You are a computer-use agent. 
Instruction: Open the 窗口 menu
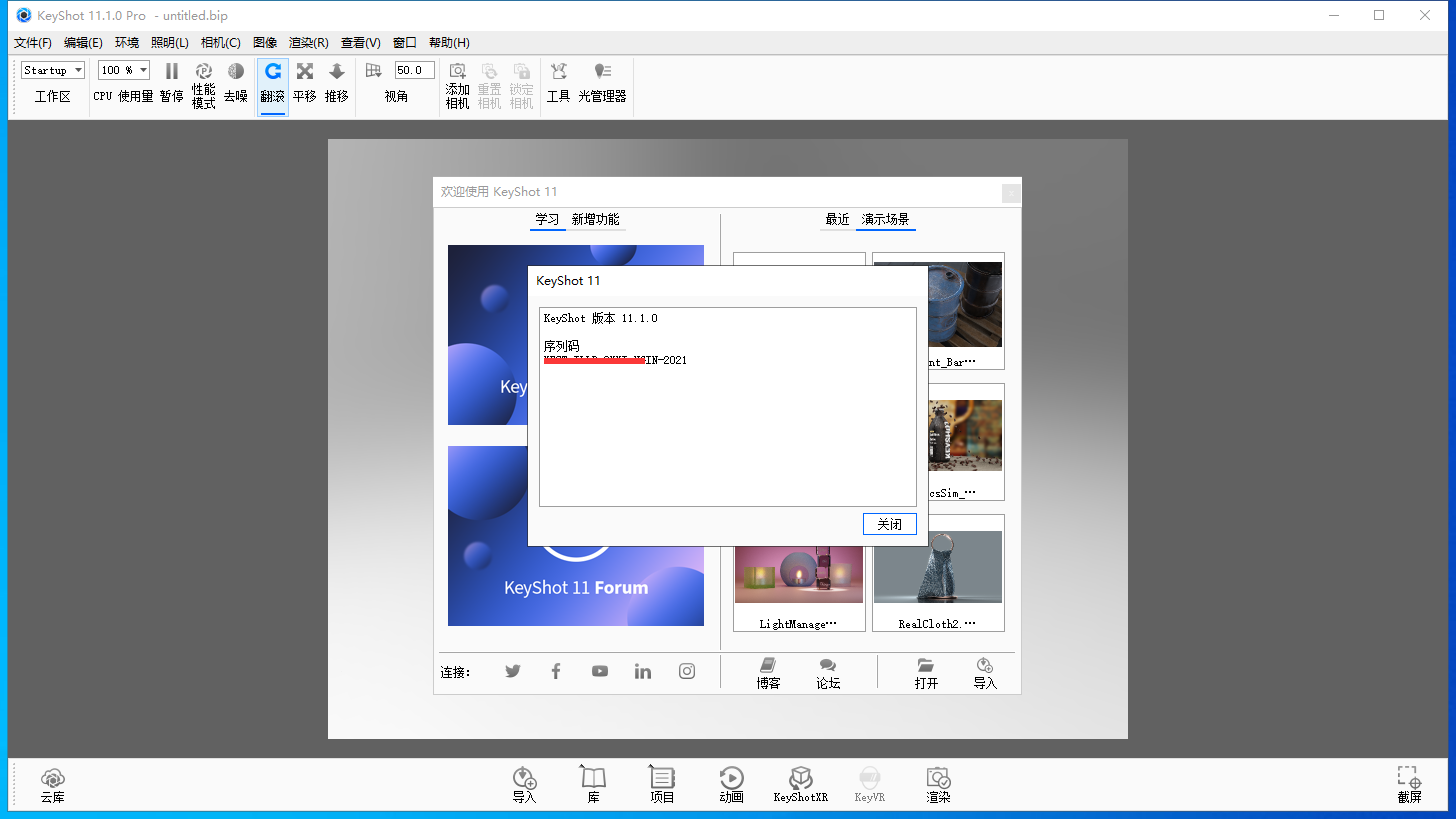[405, 43]
